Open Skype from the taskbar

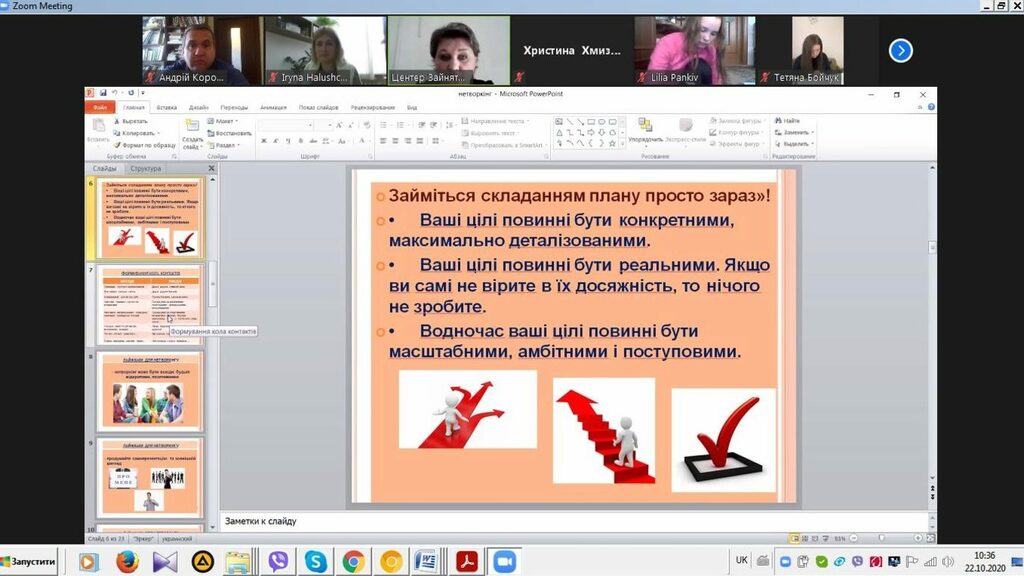pos(316,562)
